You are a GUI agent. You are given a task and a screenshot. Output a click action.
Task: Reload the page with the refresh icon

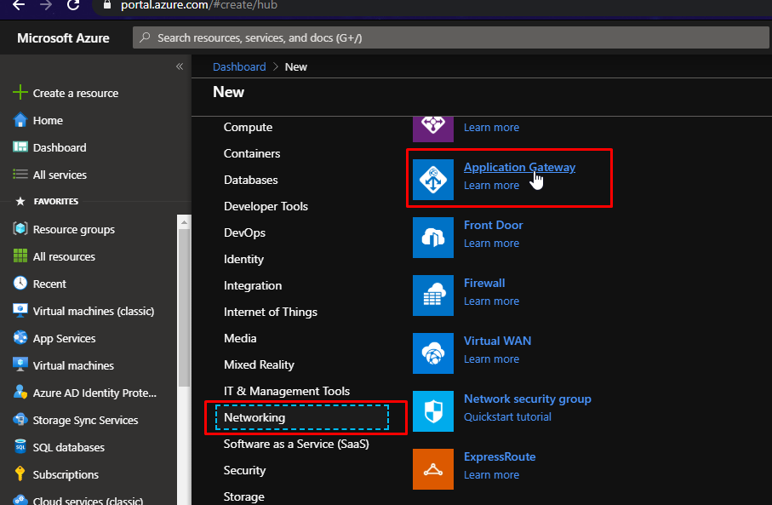(73, 5)
